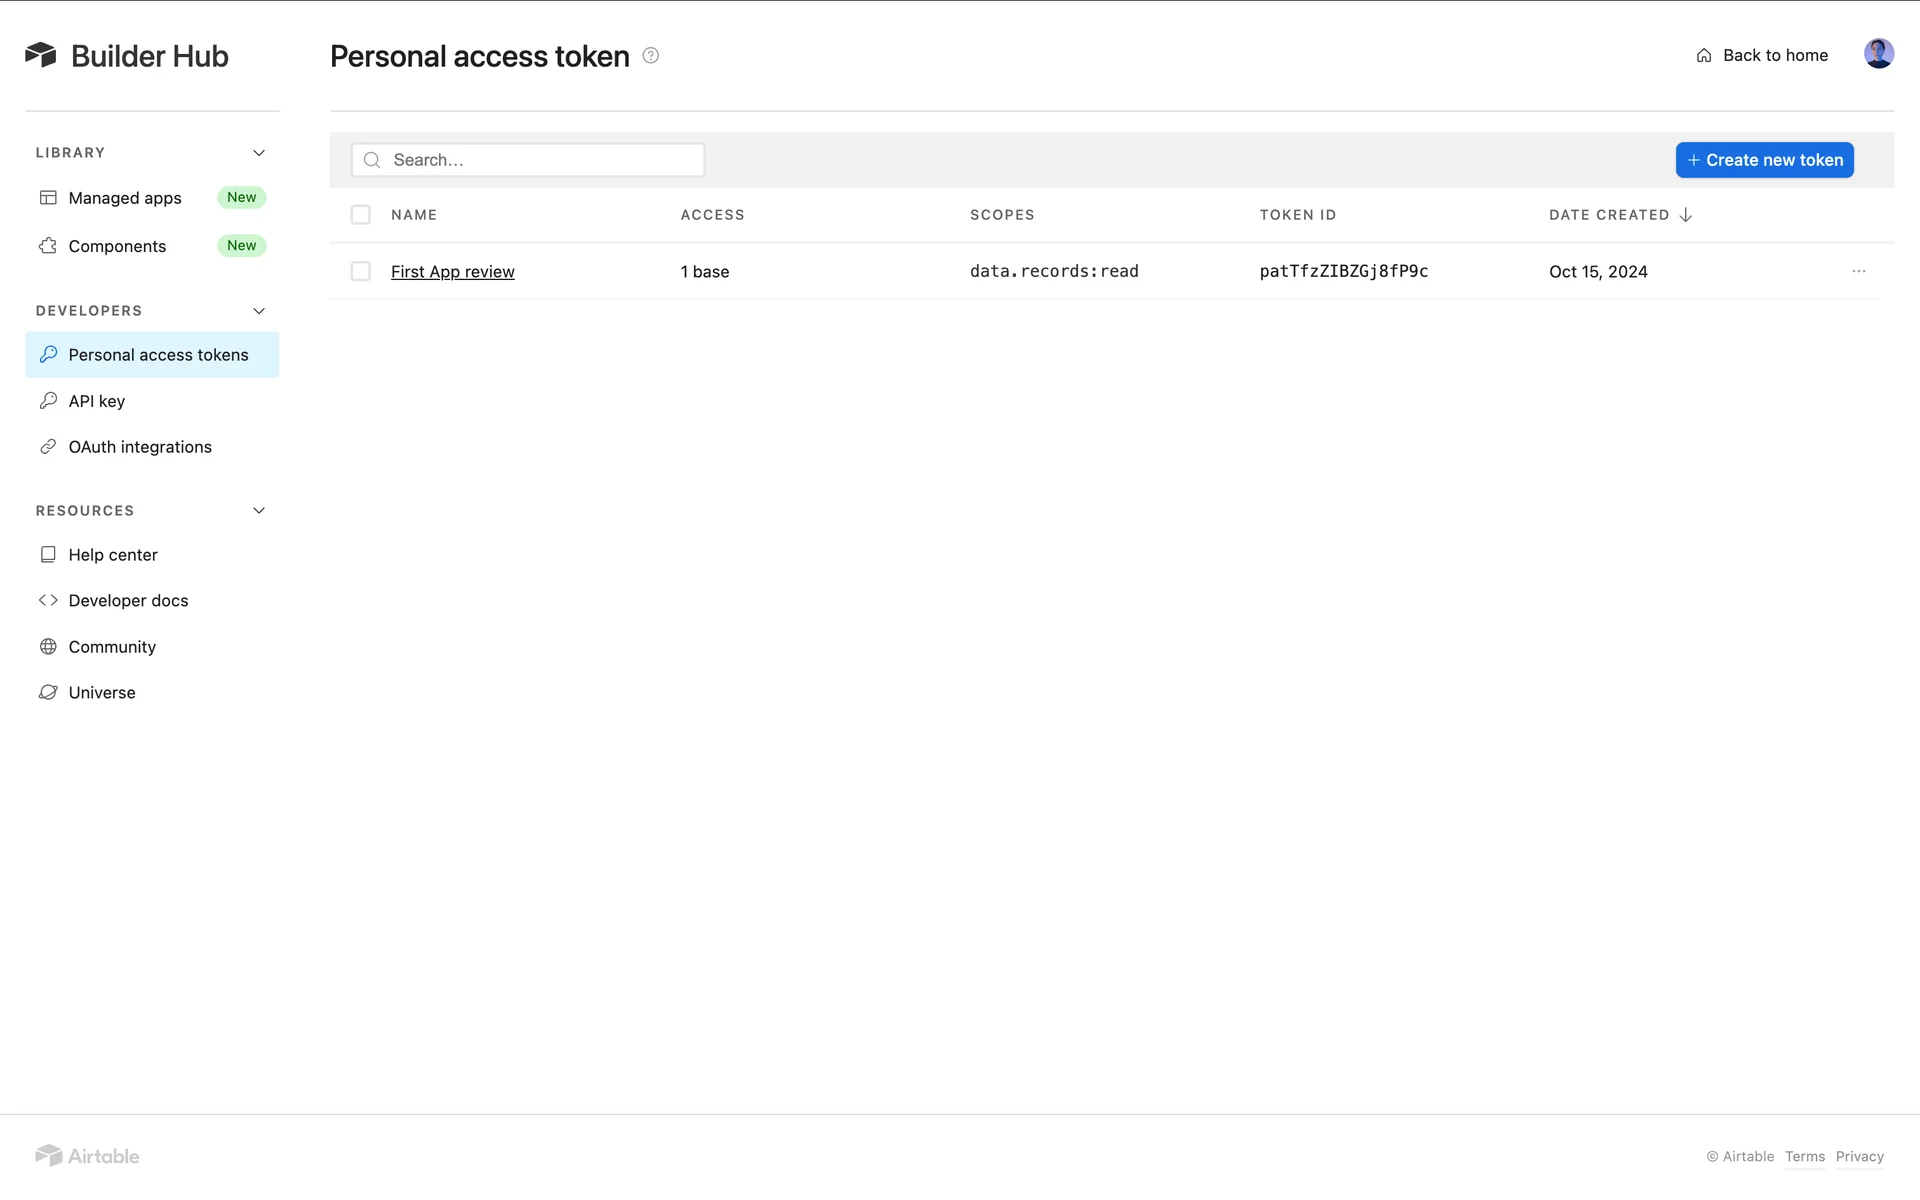Open the user profile avatar
The width and height of the screenshot is (1920, 1200).
[1878, 54]
